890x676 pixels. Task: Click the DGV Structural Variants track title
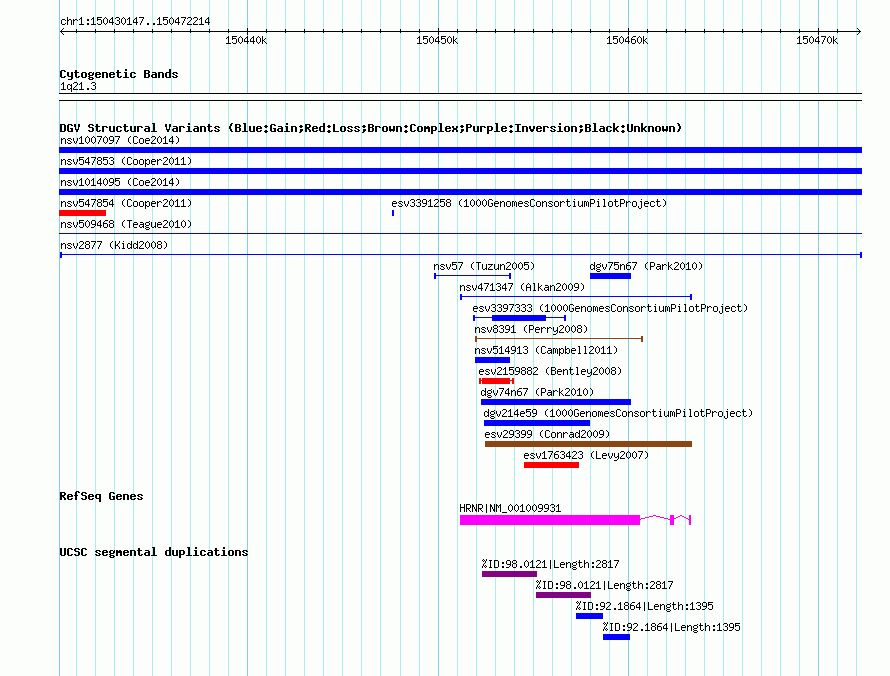[370, 128]
